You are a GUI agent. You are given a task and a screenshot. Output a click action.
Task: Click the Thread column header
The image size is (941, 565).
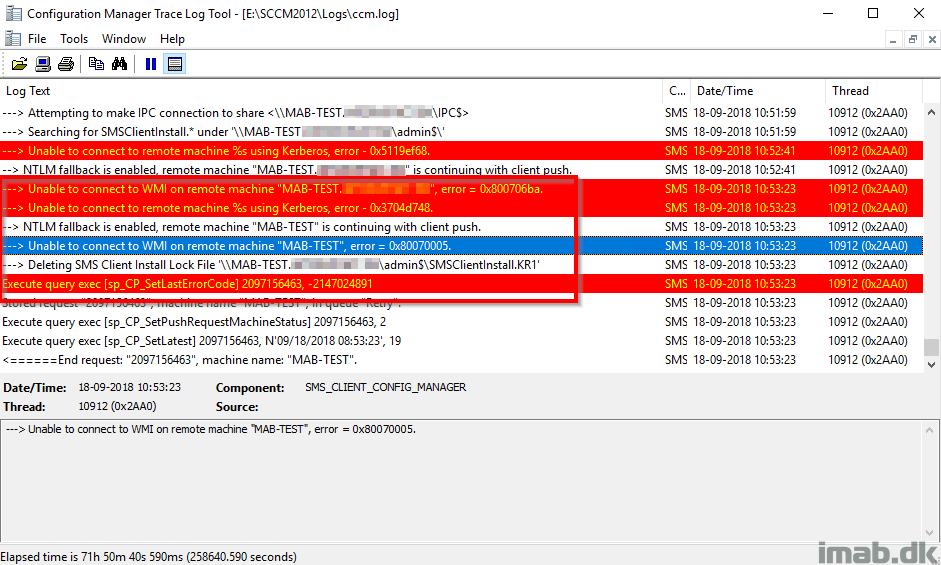870,90
